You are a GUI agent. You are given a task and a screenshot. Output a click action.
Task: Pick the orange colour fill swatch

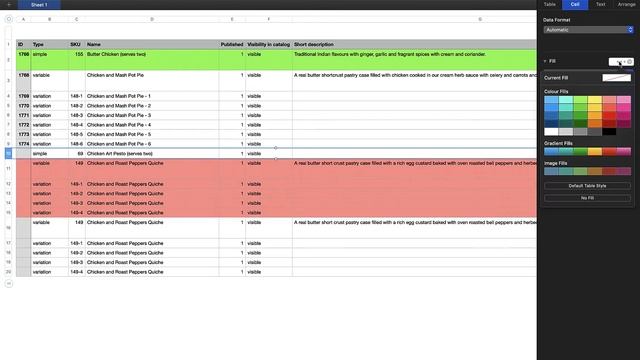click(595, 123)
